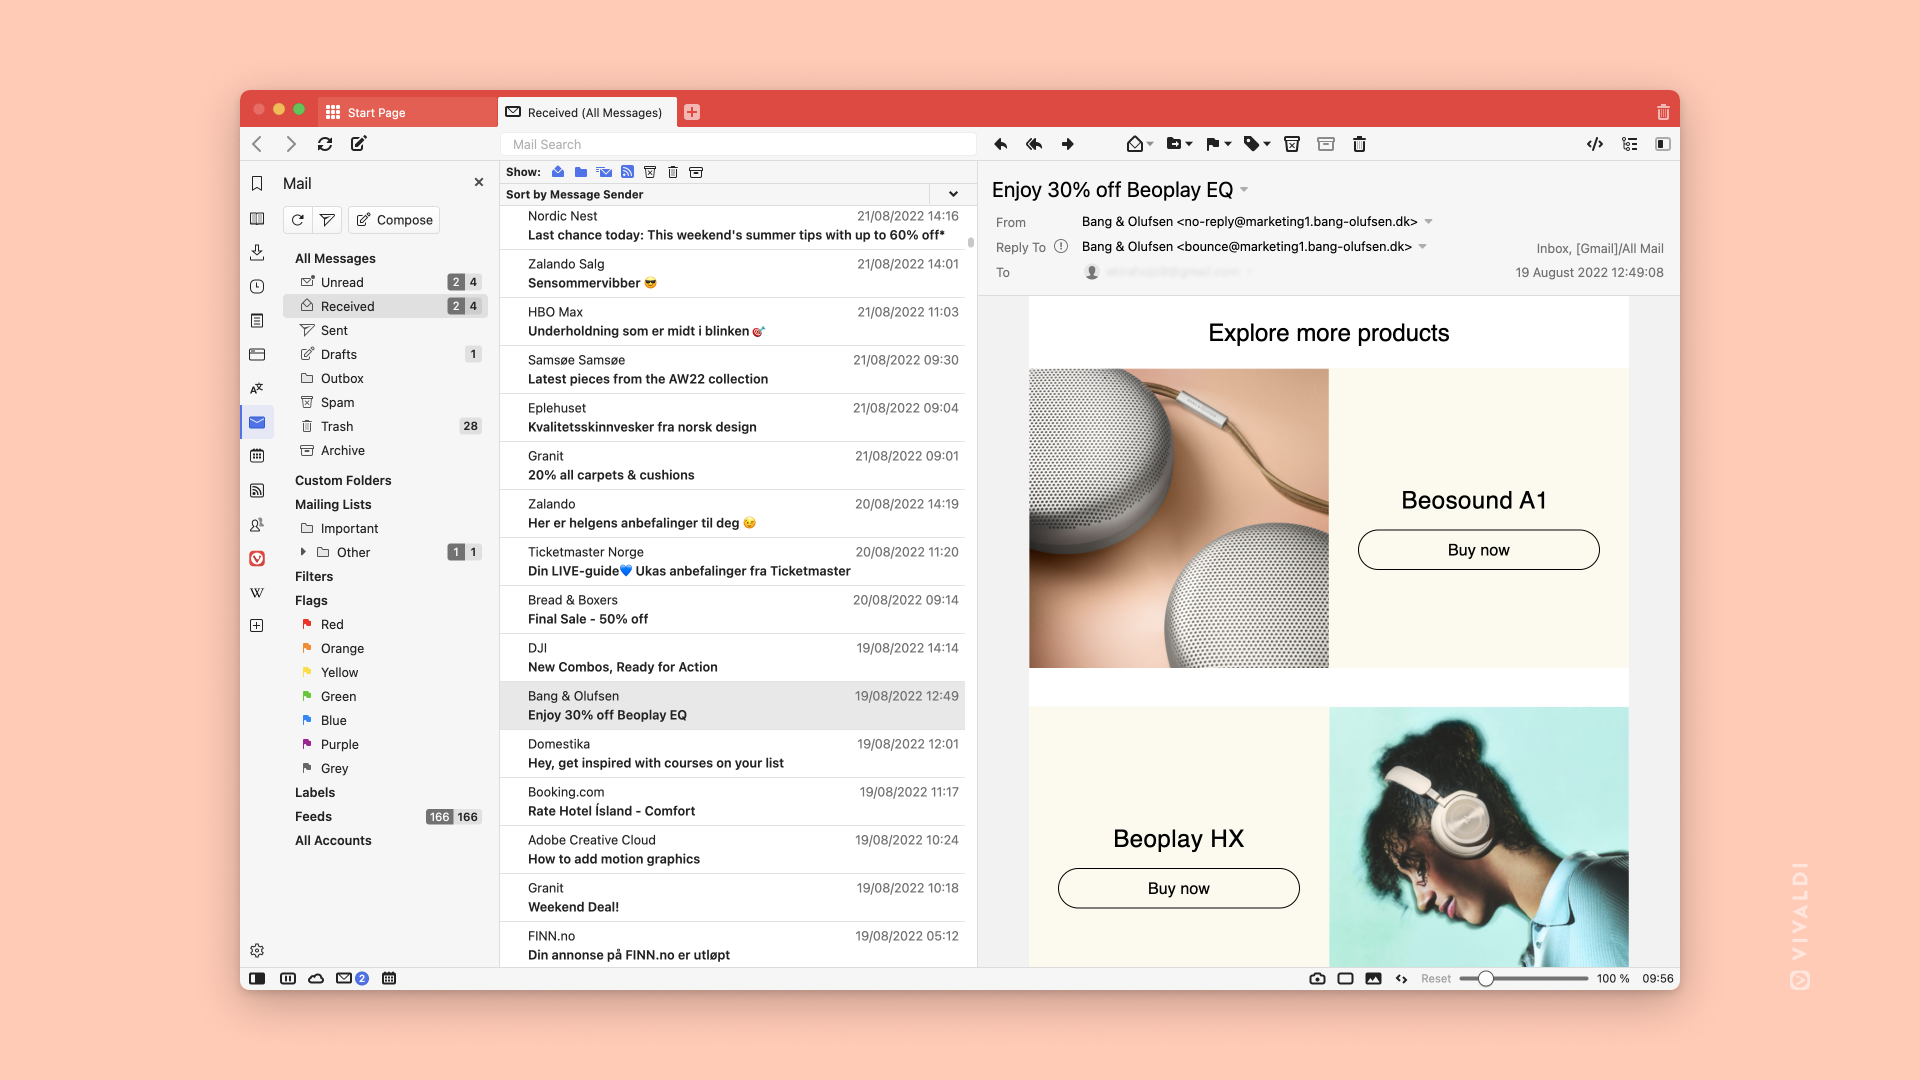1920x1080 pixels.
Task: Expand the subject options arrow beside the title
Action: pos(1244,190)
